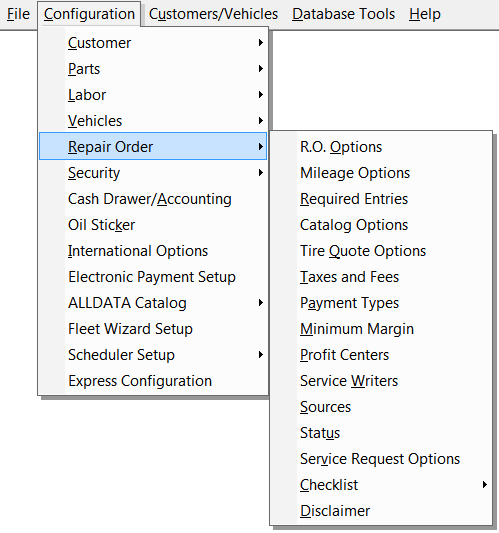Expand the Checklist submenu
Viewport: 499px width, 533px height.
pyautogui.click(x=381, y=485)
